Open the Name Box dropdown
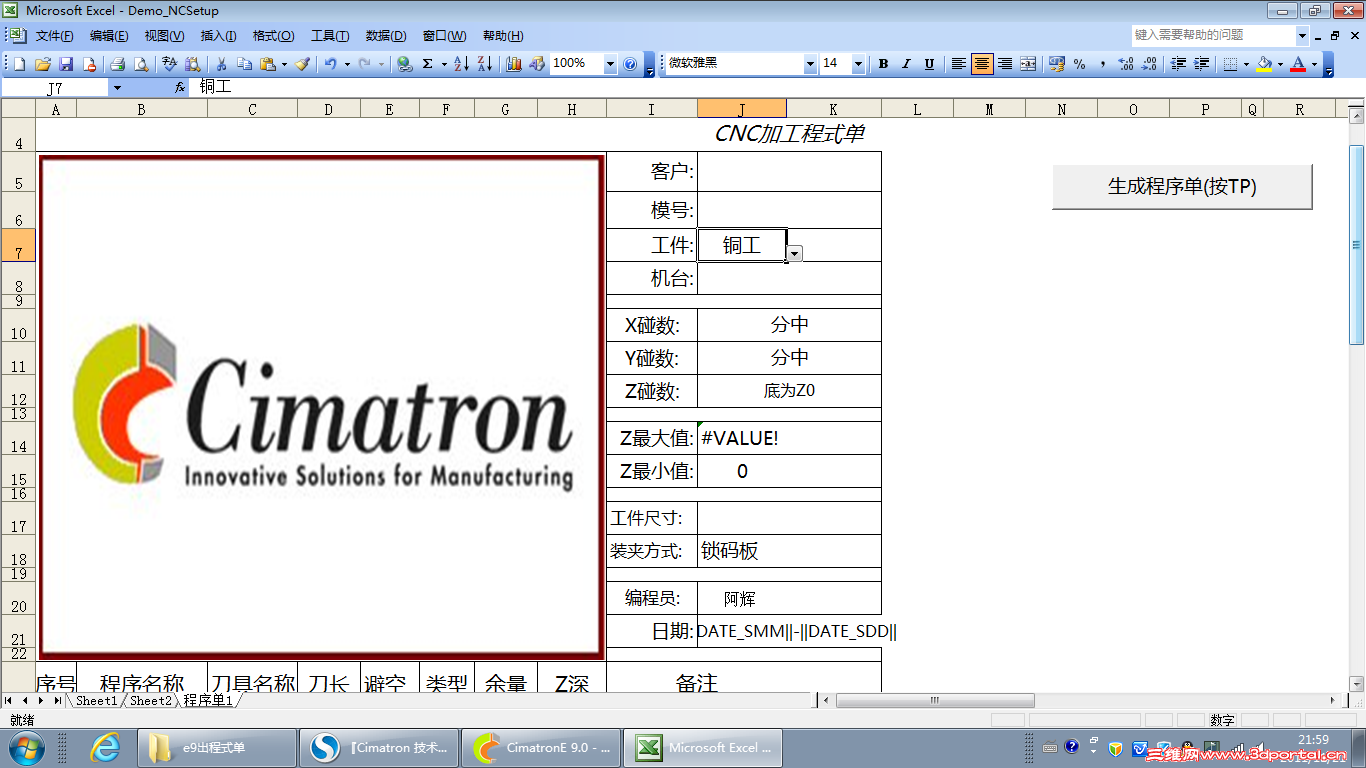This screenshot has height=768, width=1366. (117, 88)
